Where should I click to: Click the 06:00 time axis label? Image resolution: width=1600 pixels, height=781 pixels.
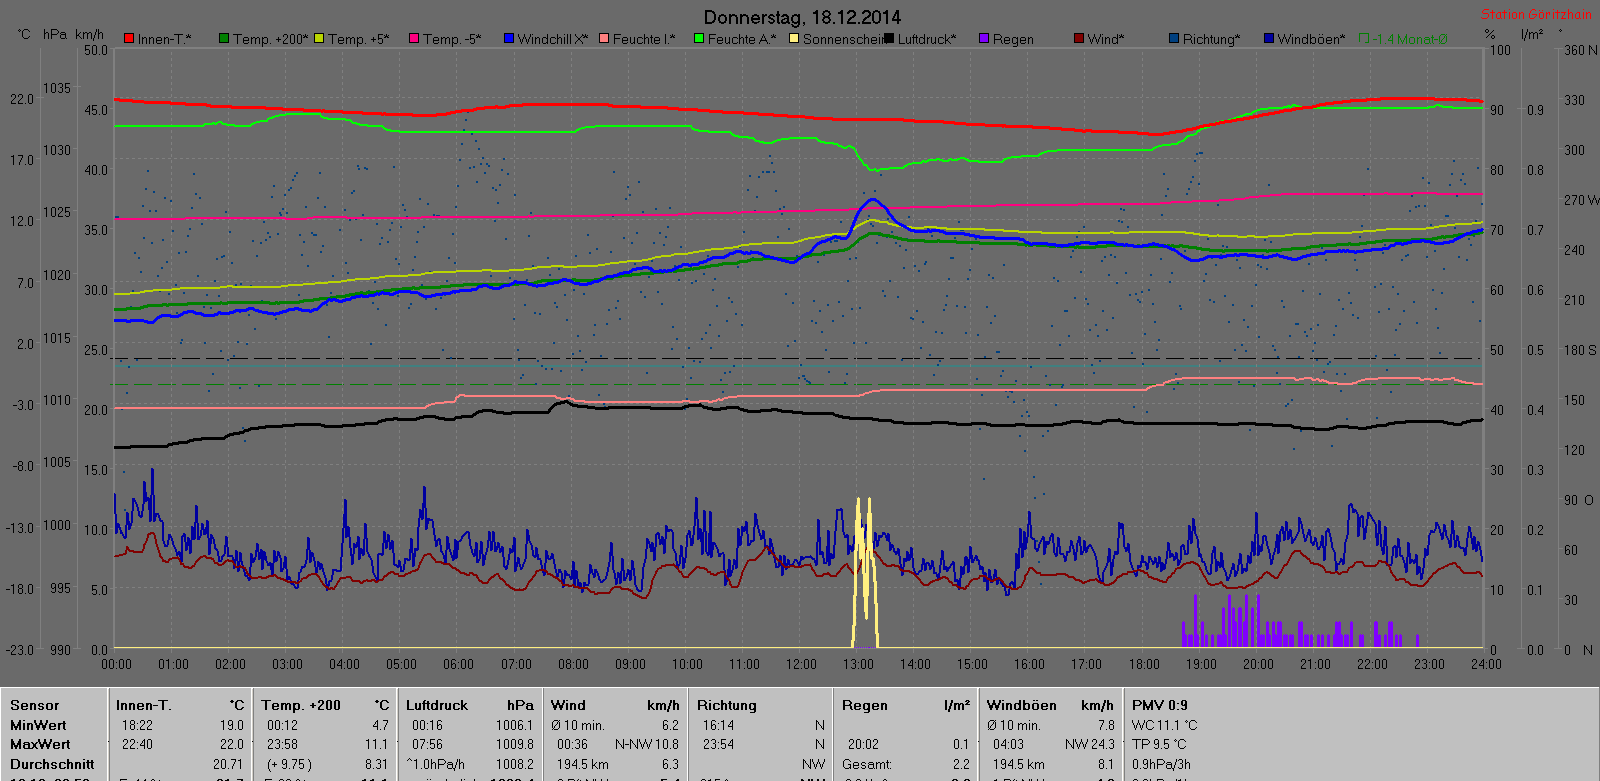point(458,664)
